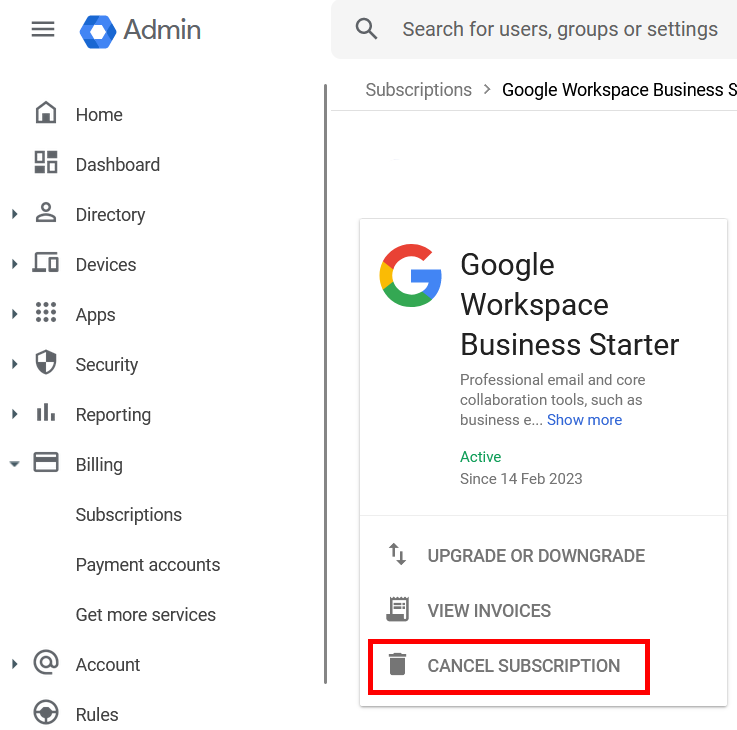737x730 pixels.
Task: Click the search users, groups or settings field
Action: pyautogui.click(x=560, y=29)
